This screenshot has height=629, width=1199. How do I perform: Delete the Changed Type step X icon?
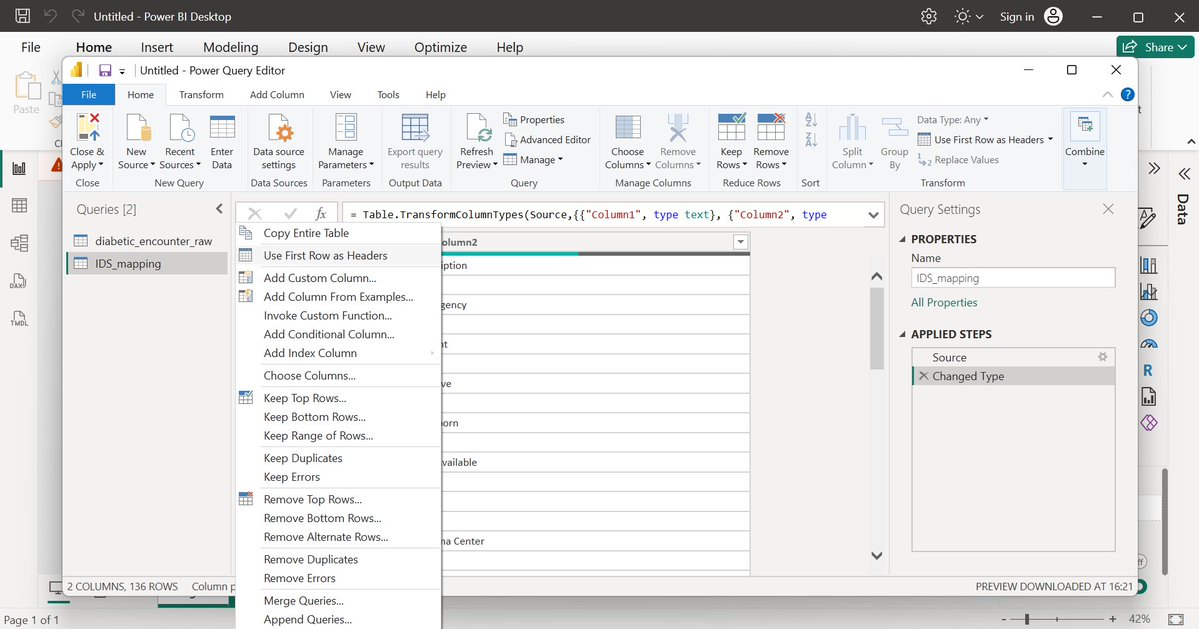[923, 376]
